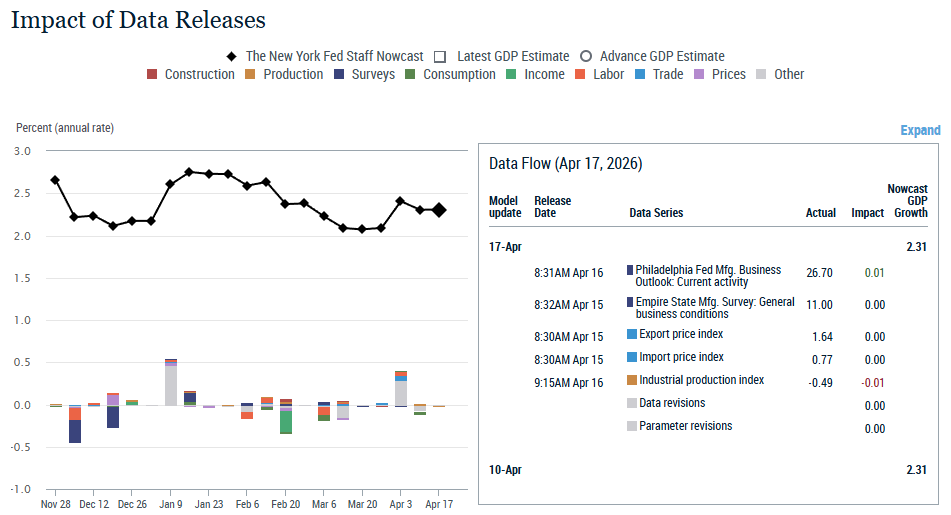The width and height of the screenshot is (951, 515).
Task: Click the Nov 28 nowcast data point
Action: (55, 180)
